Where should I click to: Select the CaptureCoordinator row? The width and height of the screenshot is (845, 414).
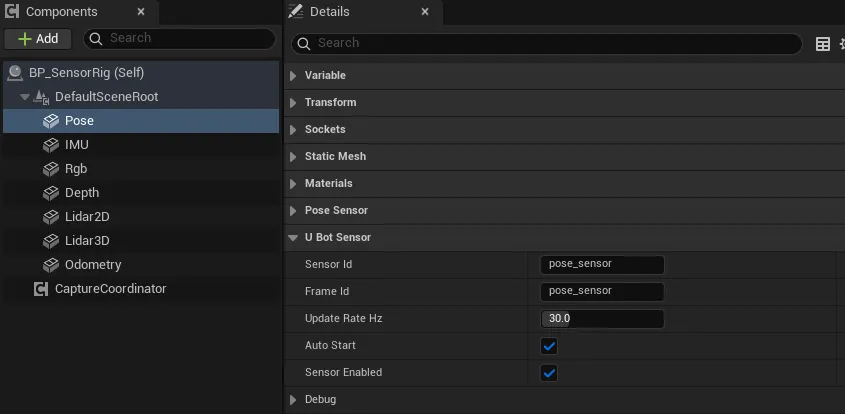141,289
